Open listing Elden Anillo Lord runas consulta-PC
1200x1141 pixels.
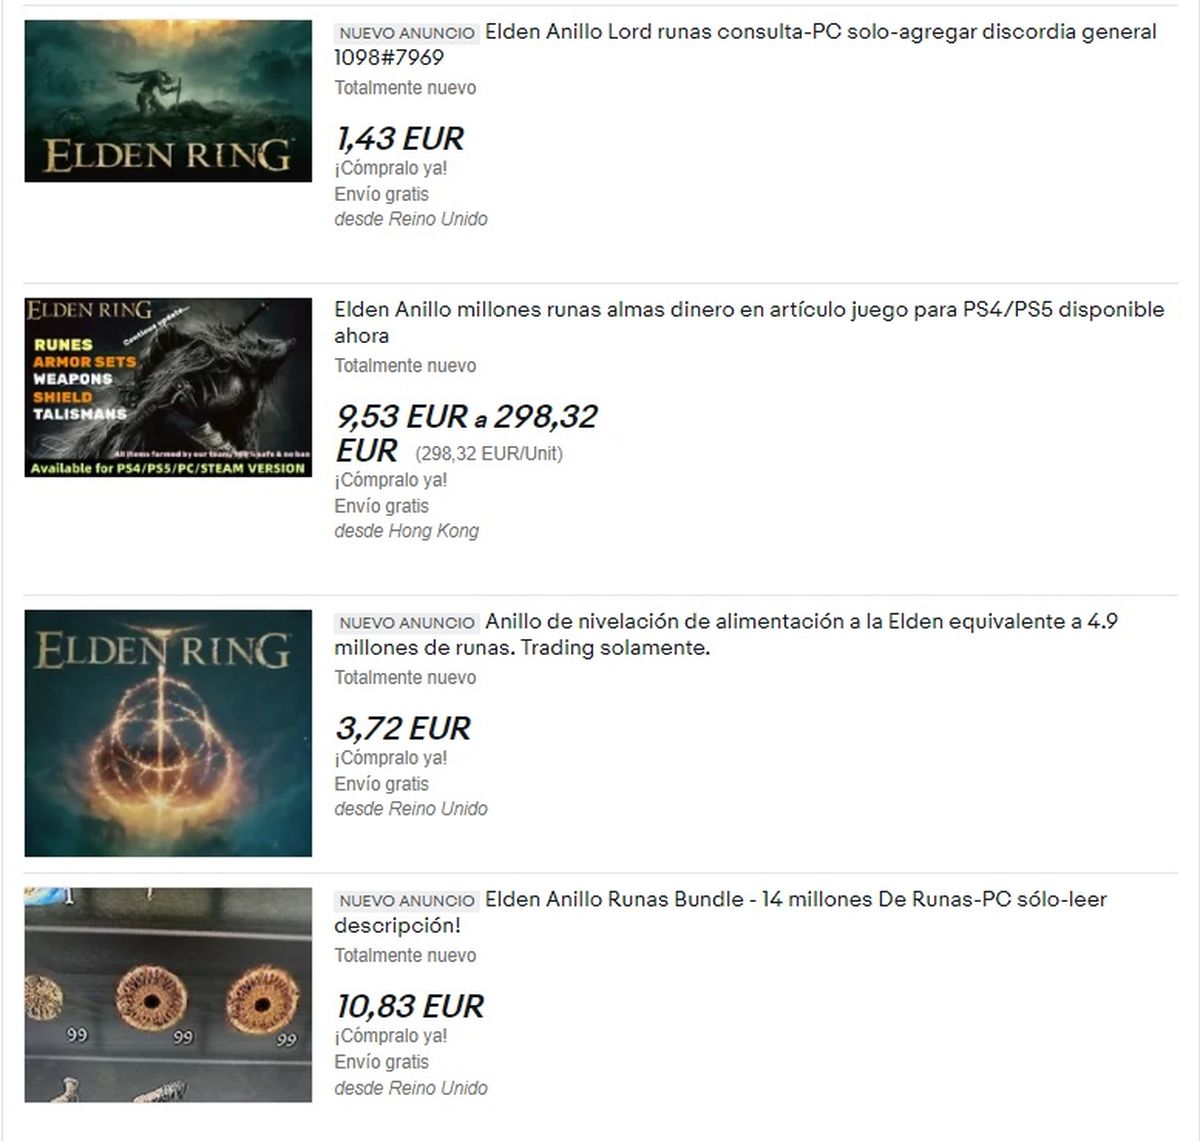(745, 44)
